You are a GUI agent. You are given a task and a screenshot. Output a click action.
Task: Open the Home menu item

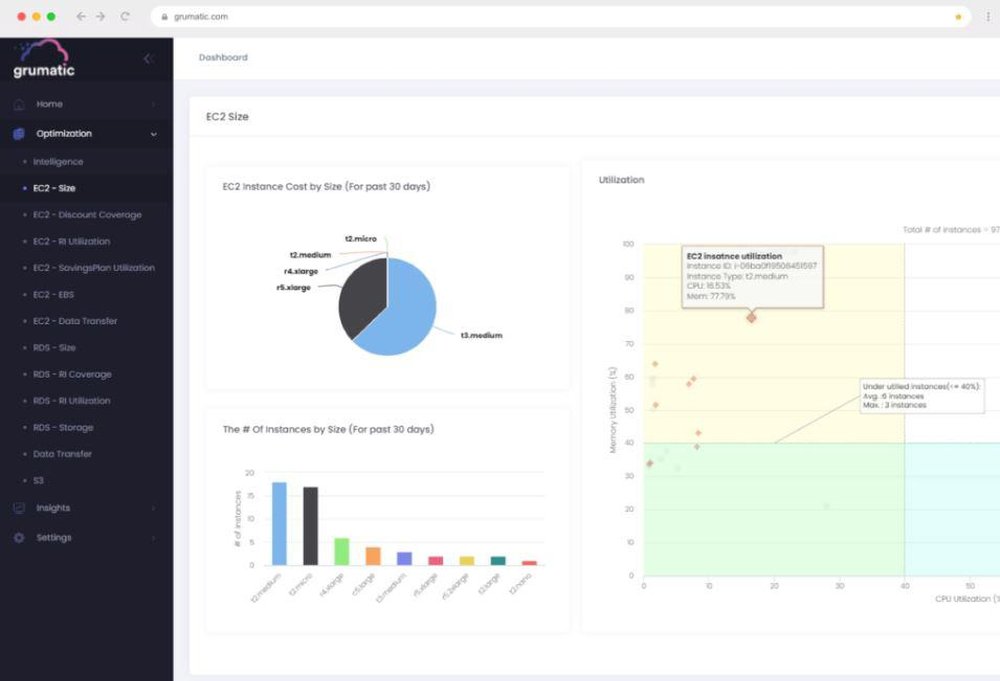(x=86, y=104)
